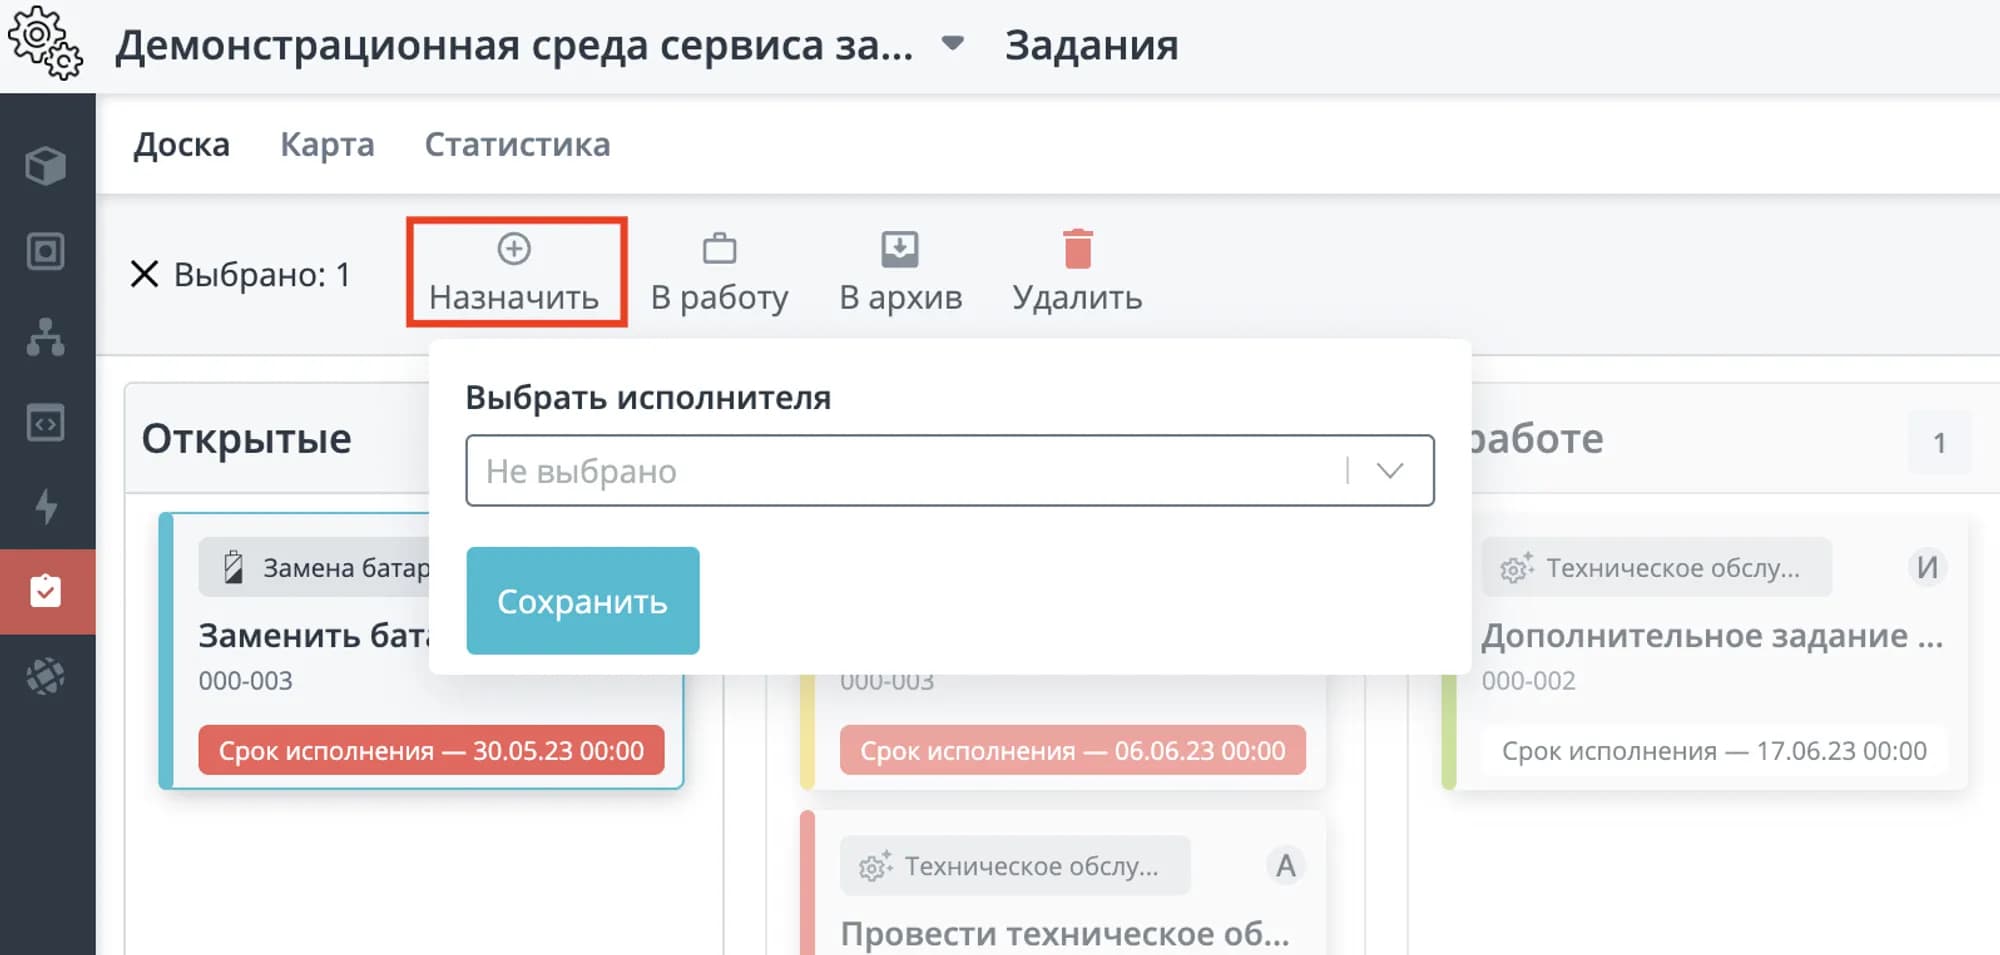Open the hierarchy tree icon in sidebar
2000x955 pixels.
[46, 338]
